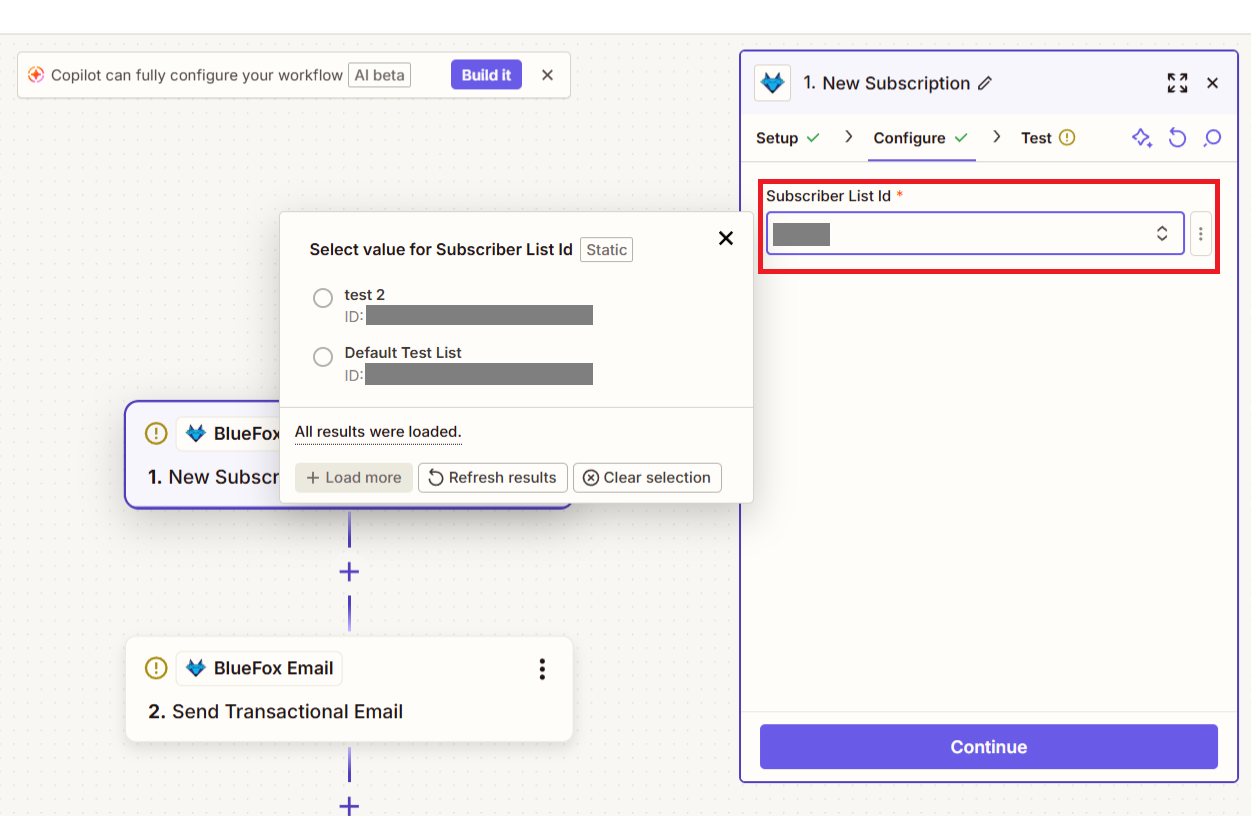Click the plus icon between the two workflow steps

click(x=348, y=571)
